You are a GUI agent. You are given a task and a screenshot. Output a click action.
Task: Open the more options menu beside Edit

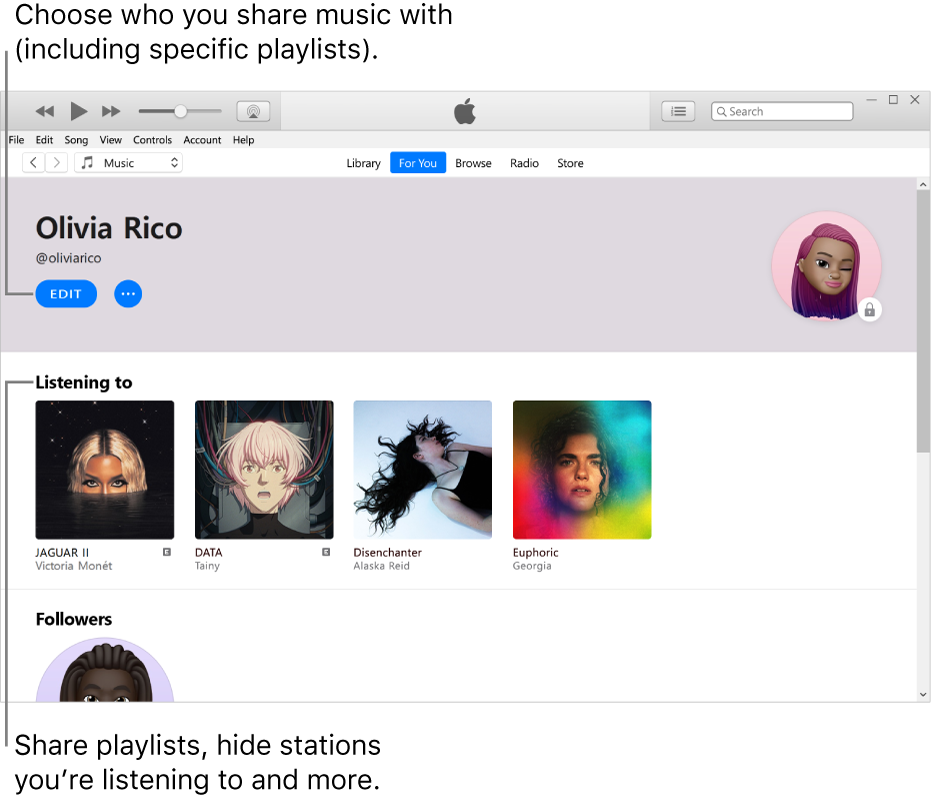[x=128, y=293]
